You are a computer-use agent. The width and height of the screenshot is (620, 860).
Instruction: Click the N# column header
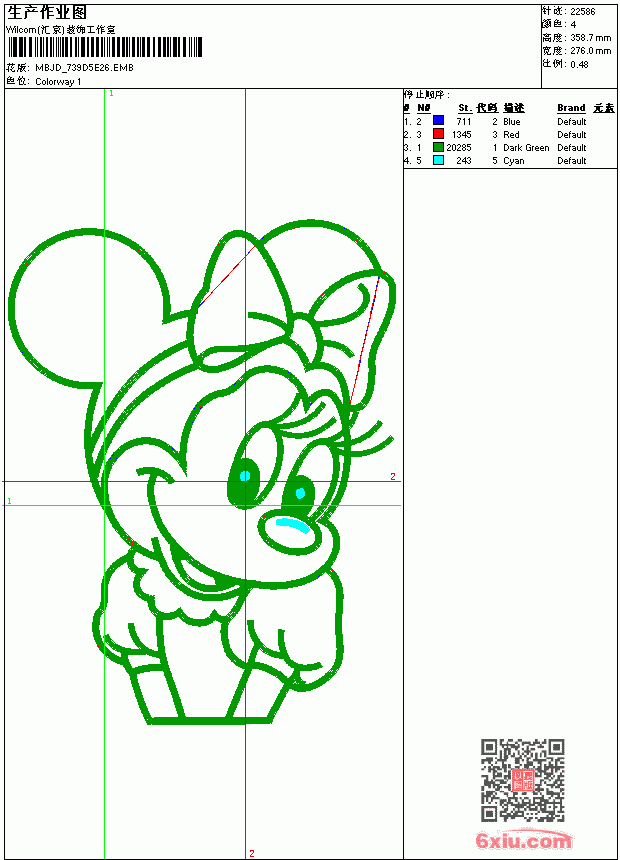(x=424, y=108)
